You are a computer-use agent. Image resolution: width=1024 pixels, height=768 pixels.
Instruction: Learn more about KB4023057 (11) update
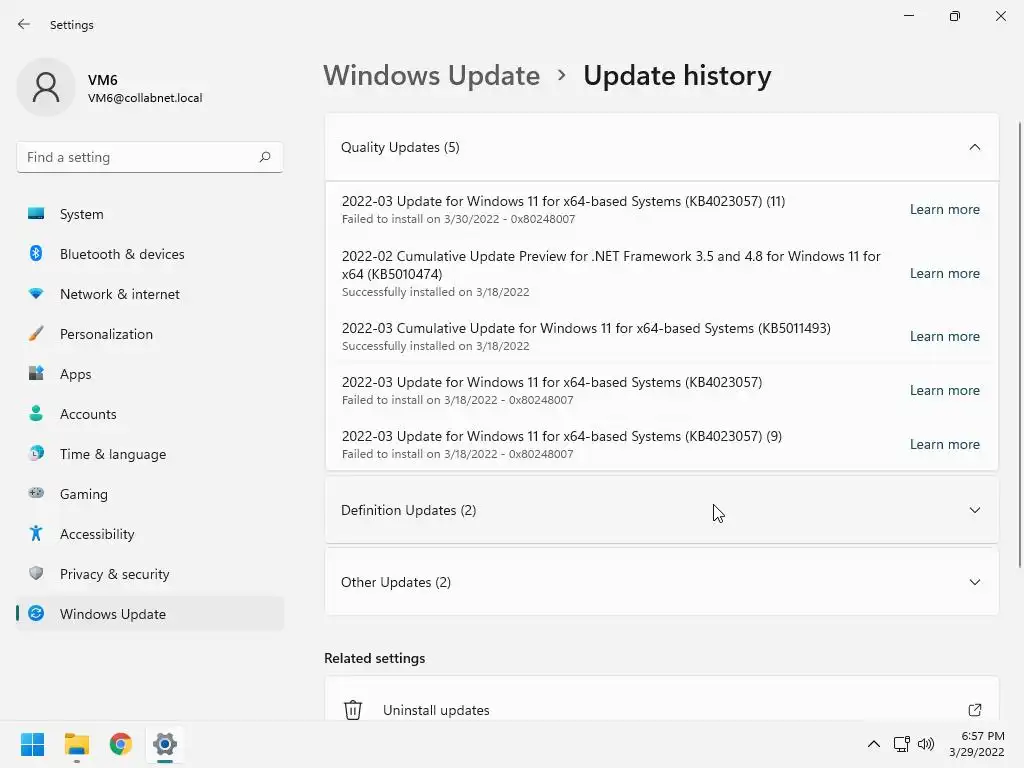click(944, 209)
